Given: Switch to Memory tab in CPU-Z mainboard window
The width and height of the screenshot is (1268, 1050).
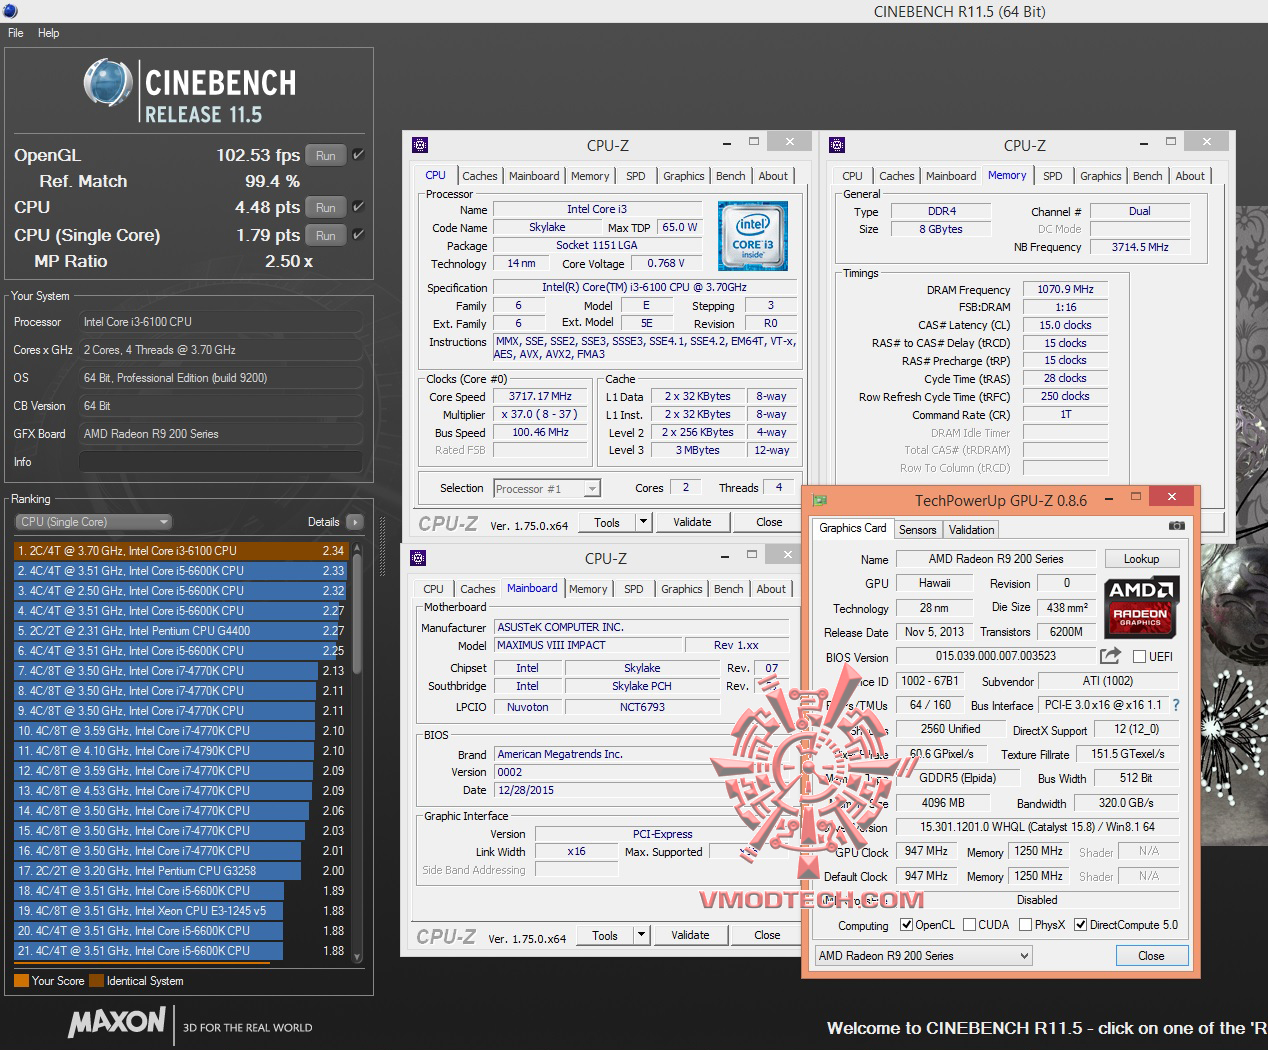Looking at the screenshot, I should pyautogui.click(x=588, y=589).
